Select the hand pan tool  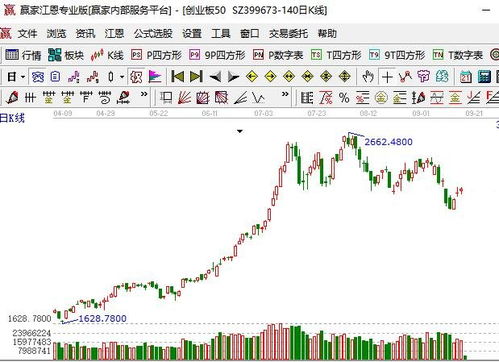[368, 77]
